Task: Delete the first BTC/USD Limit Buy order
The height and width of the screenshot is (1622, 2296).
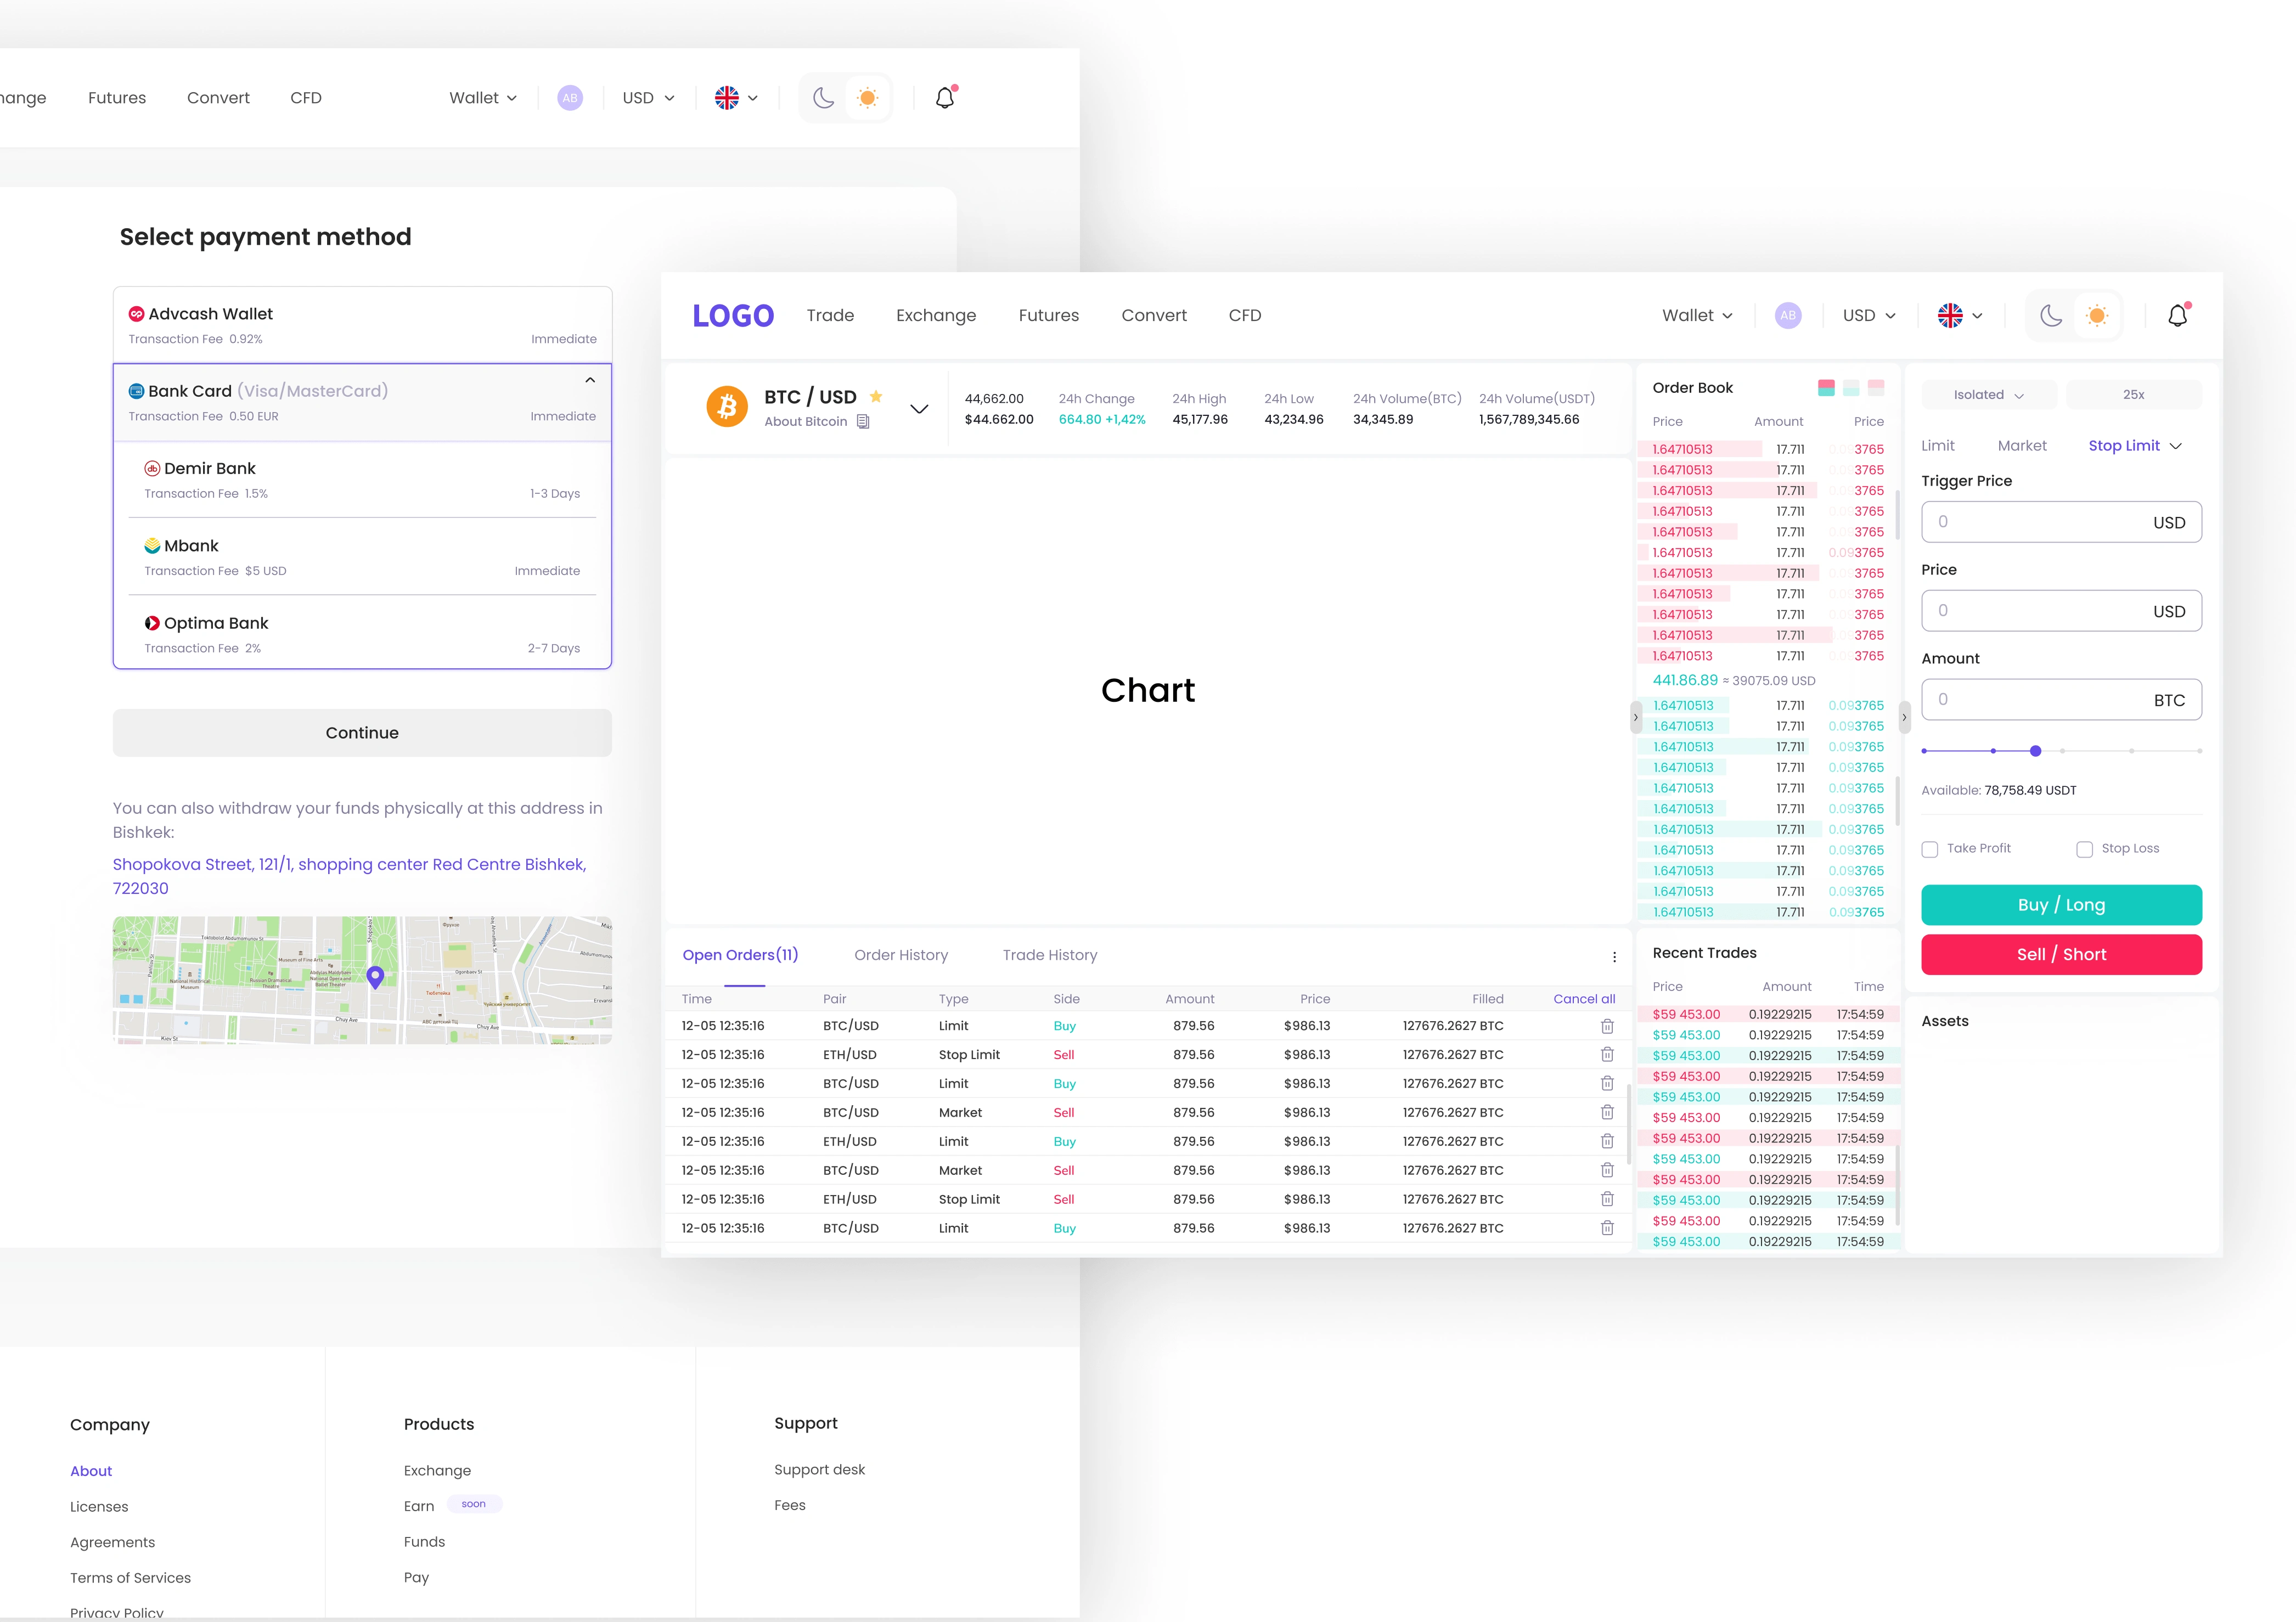Action: tap(1607, 1026)
